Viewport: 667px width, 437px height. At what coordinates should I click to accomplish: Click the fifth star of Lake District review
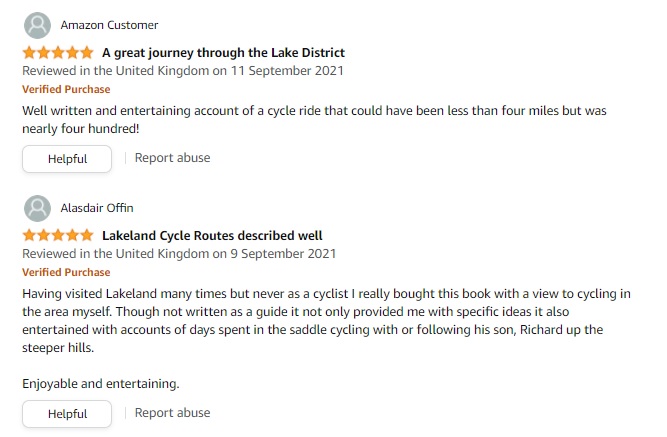(x=87, y=53)
